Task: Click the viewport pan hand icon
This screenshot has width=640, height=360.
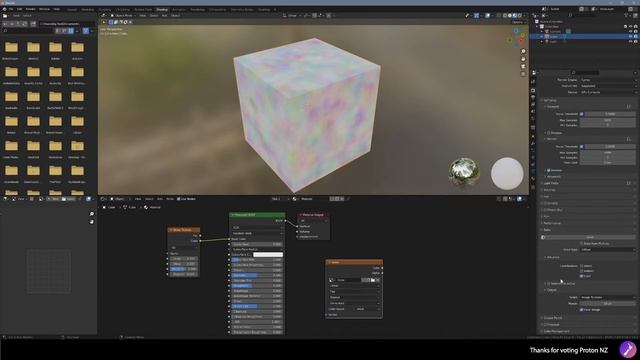Action: (523, 59)
